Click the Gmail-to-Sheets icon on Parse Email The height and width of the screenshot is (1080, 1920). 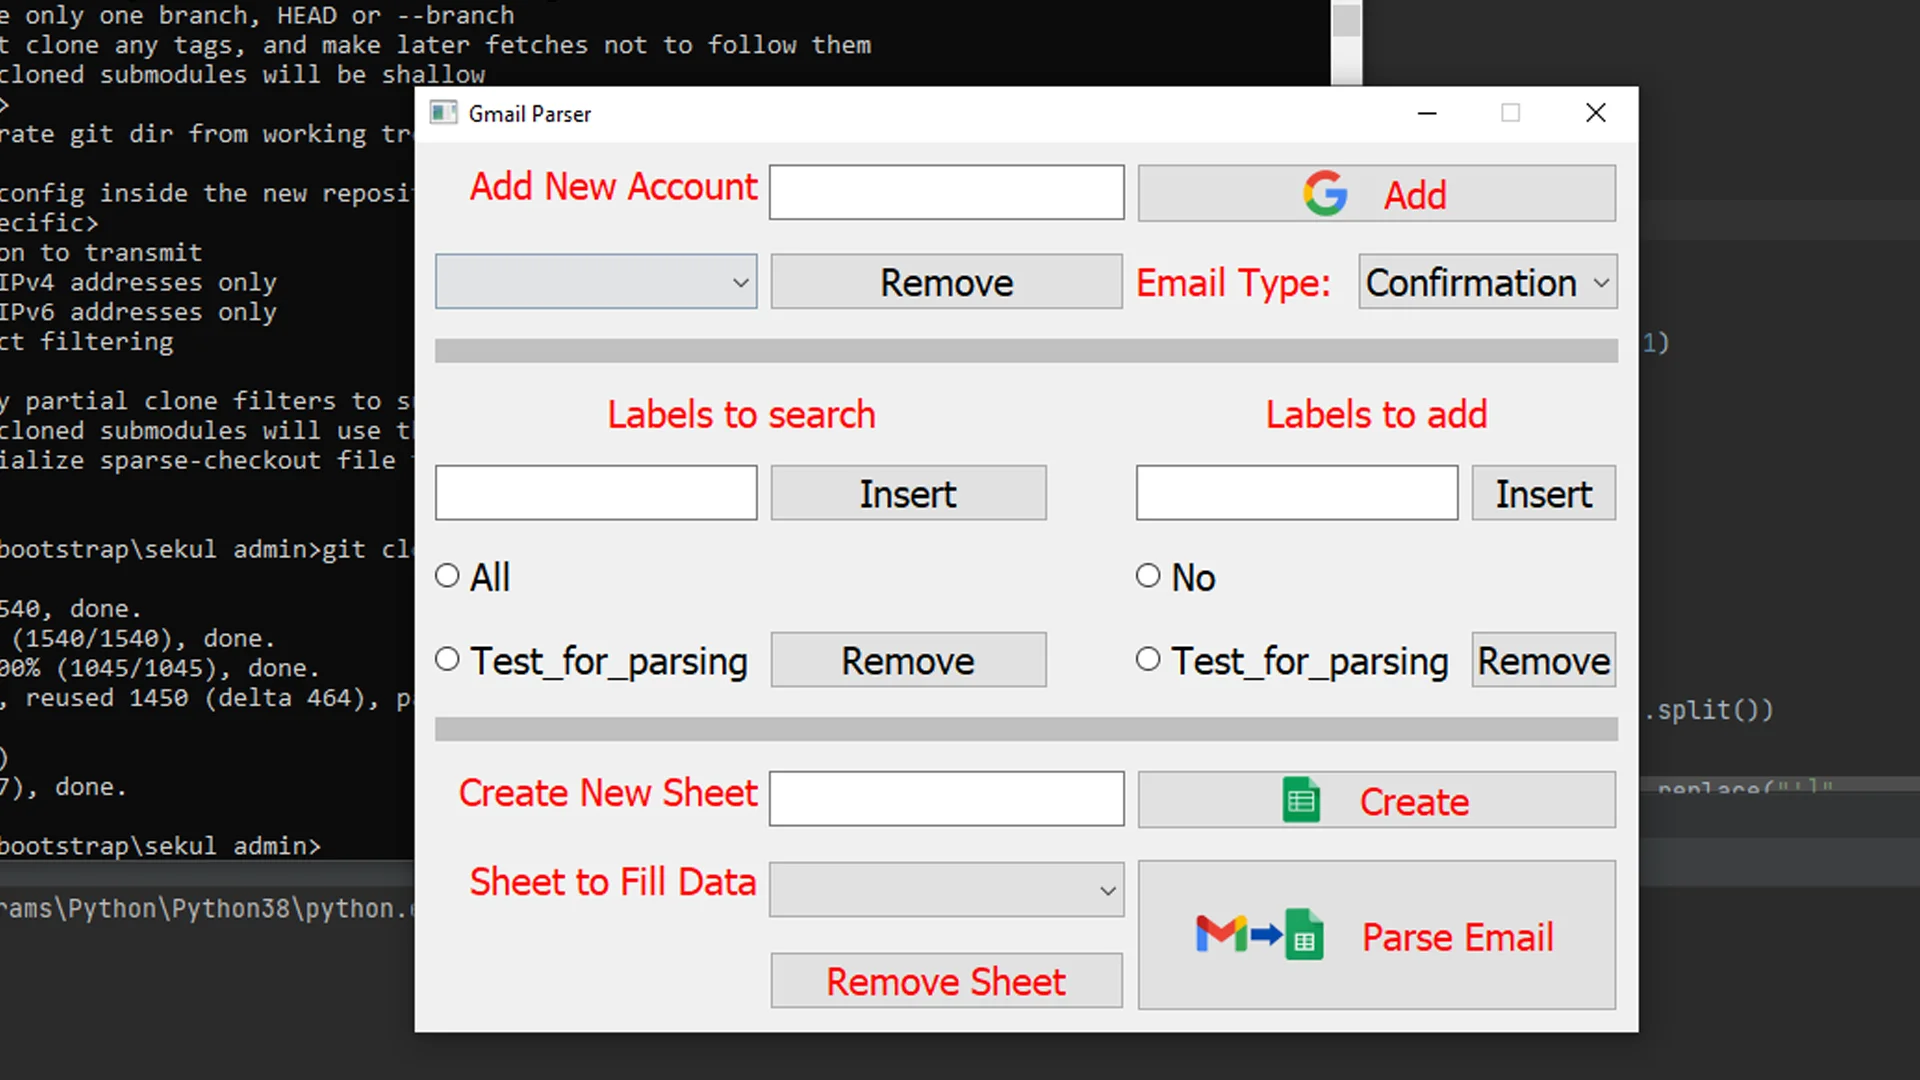pyautogui.click(x=1260, y=935)
